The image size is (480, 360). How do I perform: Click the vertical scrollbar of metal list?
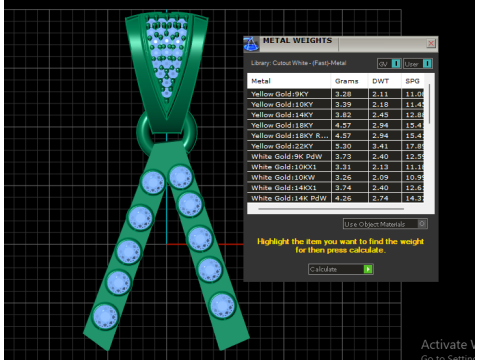429,104
